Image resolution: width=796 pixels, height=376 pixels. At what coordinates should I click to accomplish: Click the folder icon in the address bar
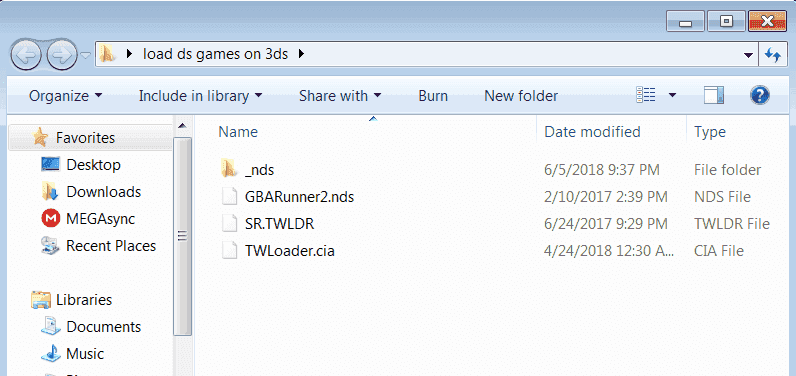[106, 53]
